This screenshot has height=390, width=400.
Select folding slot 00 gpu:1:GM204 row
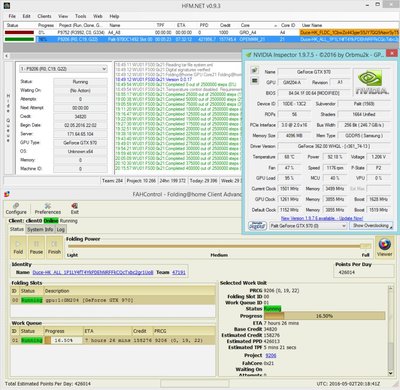[113, 300]
